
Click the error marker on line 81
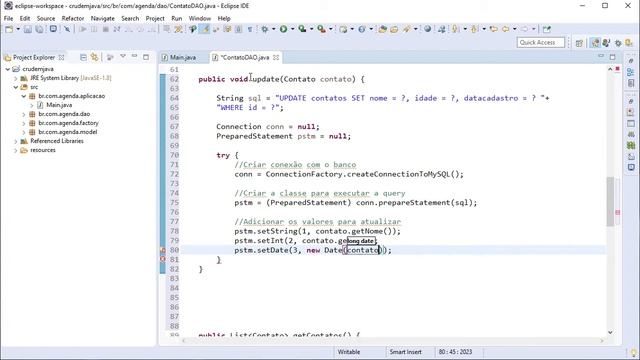(162, 259)
